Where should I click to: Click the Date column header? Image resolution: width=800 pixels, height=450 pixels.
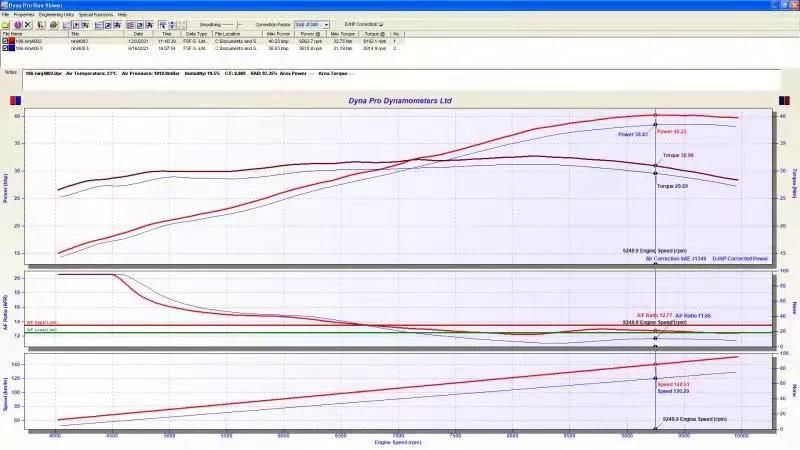(139, 33)
